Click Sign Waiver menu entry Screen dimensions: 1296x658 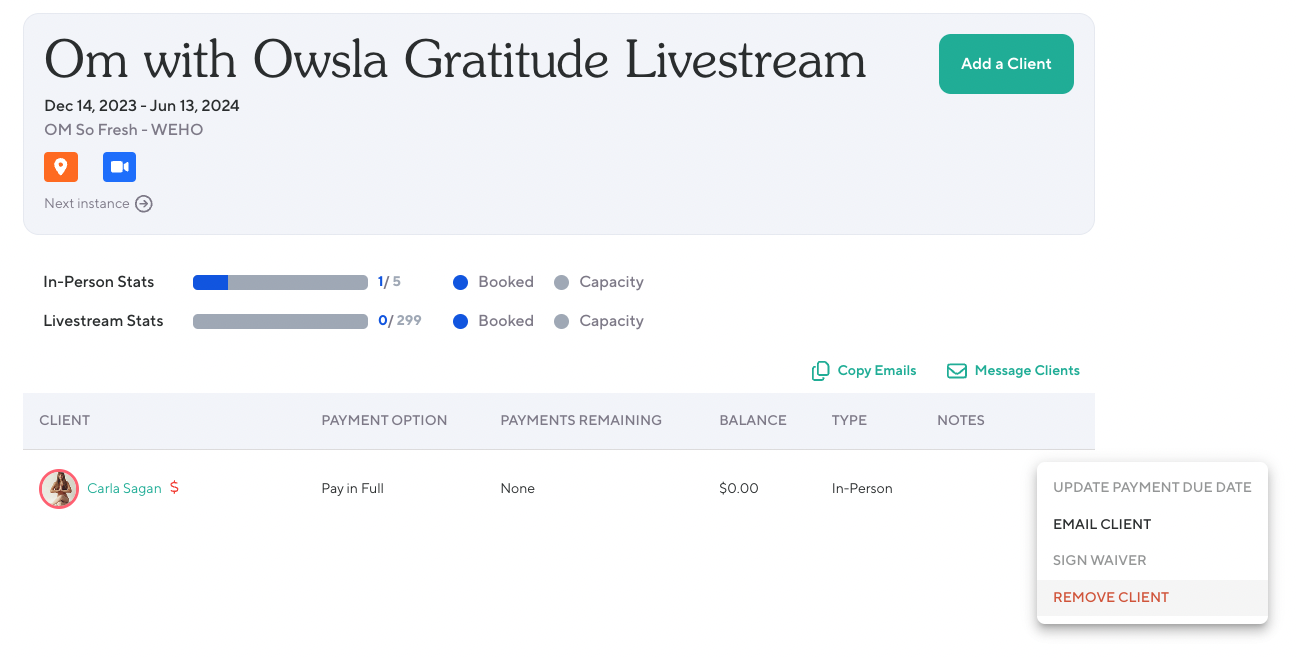[x=1100, y=560]
